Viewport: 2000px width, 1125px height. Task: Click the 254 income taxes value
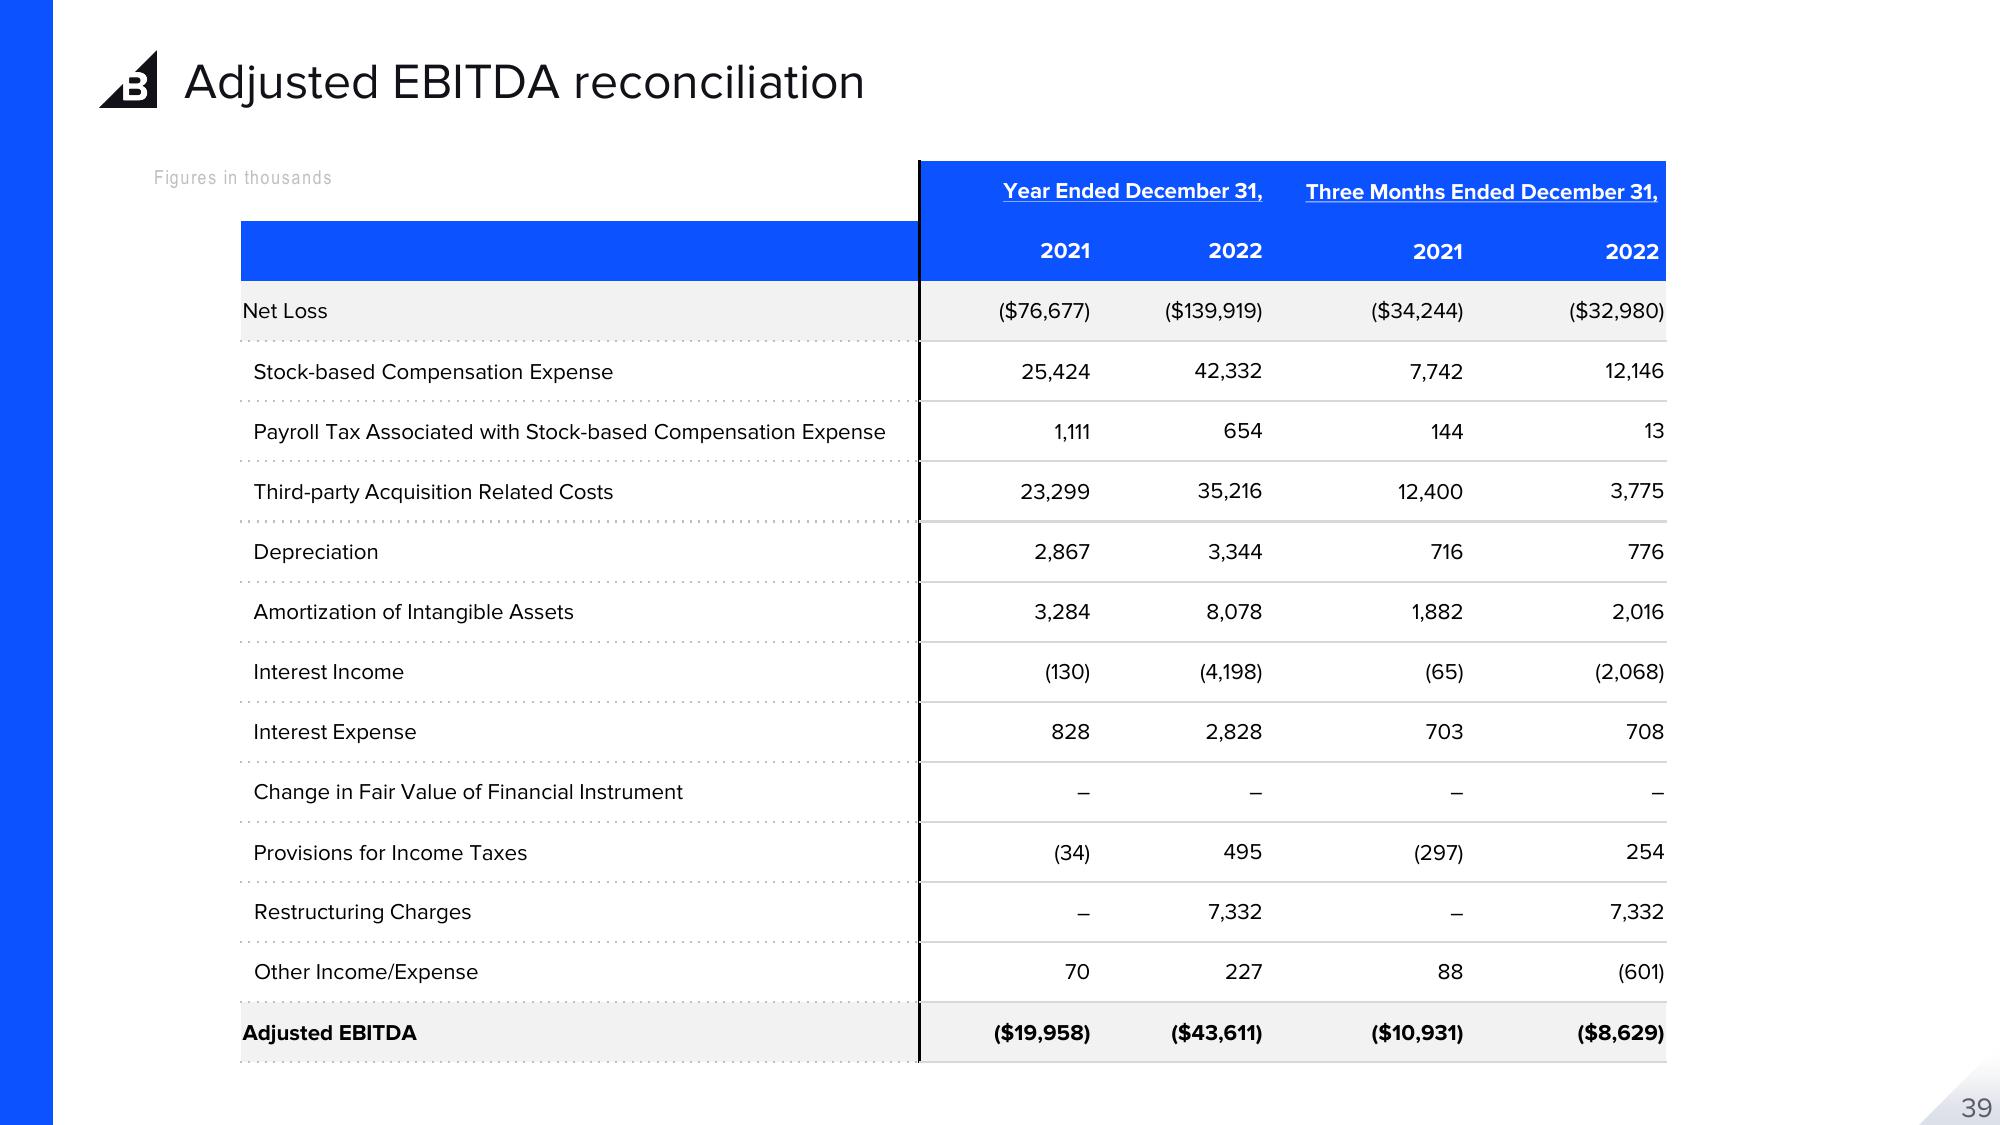1645,852
